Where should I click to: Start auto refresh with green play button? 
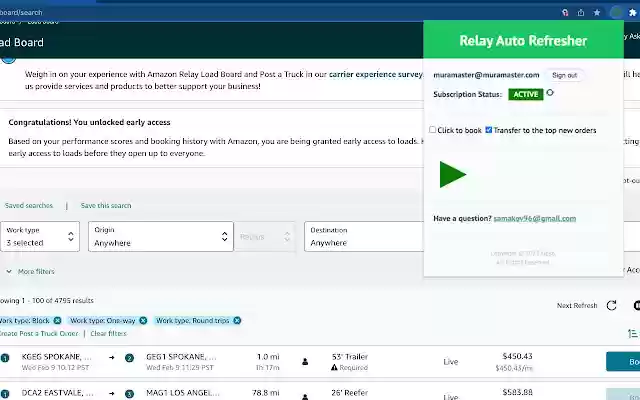coord(452,175)
